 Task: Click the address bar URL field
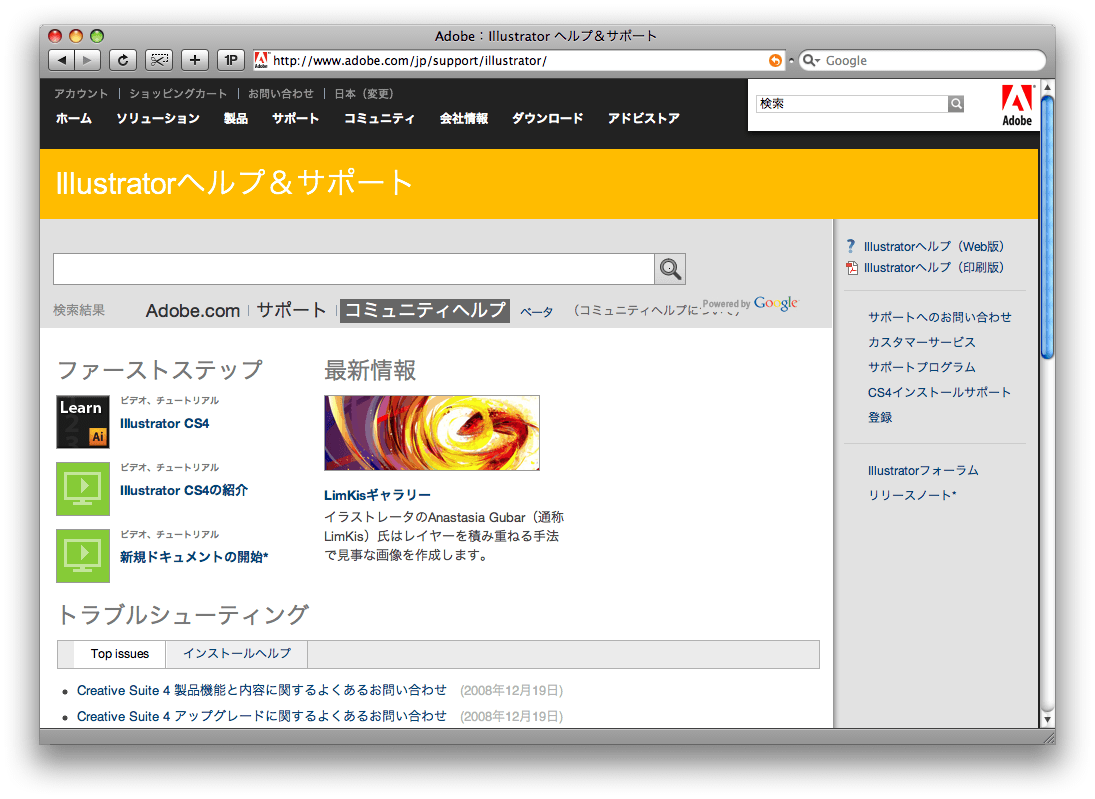click(x=517, y=61)
